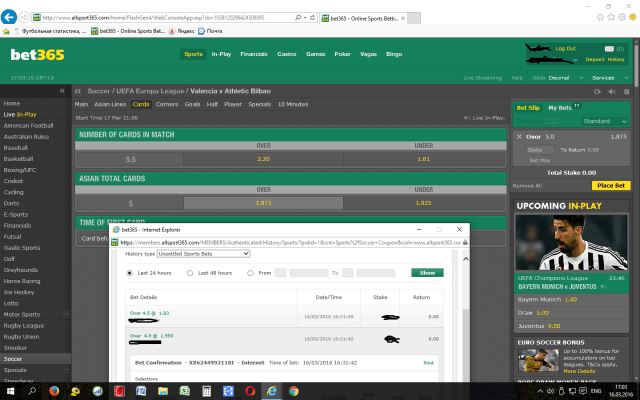Expand the Services dropdown
This screenshot has width=640, height=400.
(x=610, y=78)
